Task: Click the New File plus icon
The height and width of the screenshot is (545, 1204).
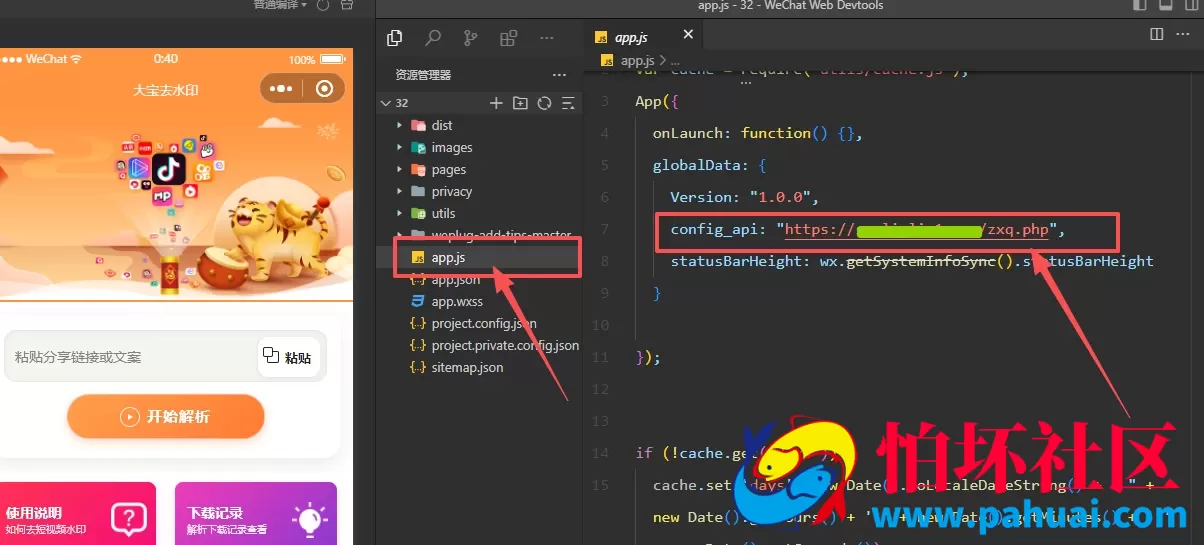Action: 496,103
